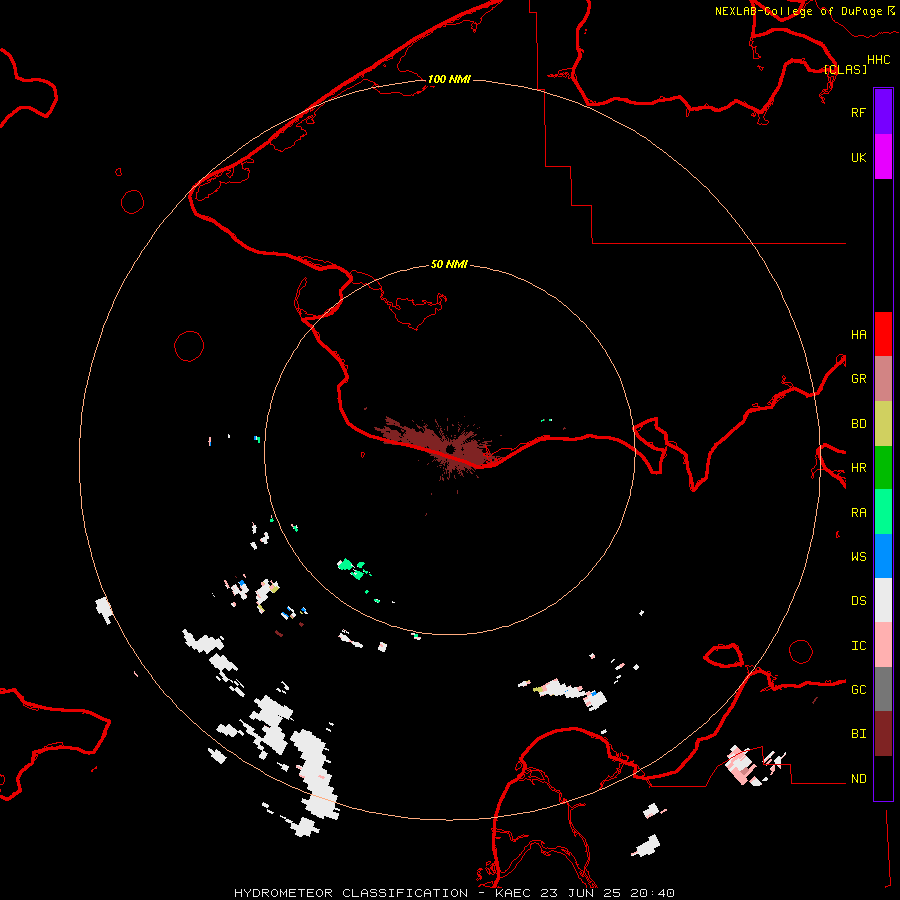Click the bright green RA swatch
The width and height of the screenshot is (900, 900).
883,512
